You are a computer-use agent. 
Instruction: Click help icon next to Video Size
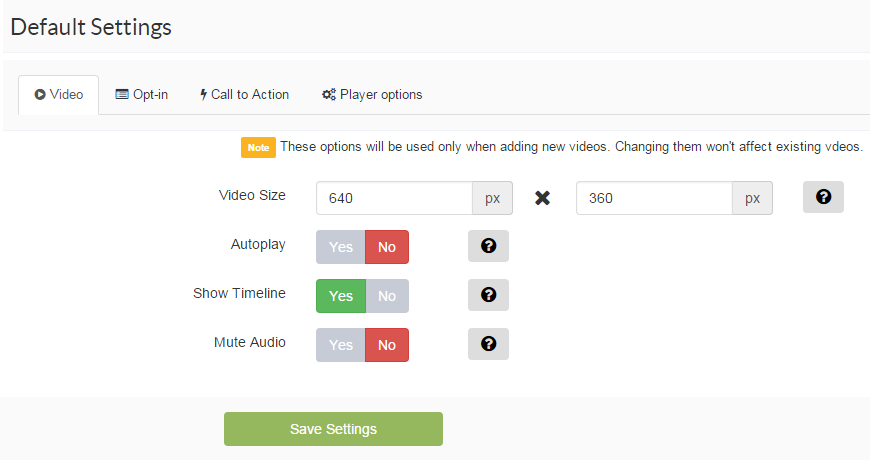tap(823, 198)
